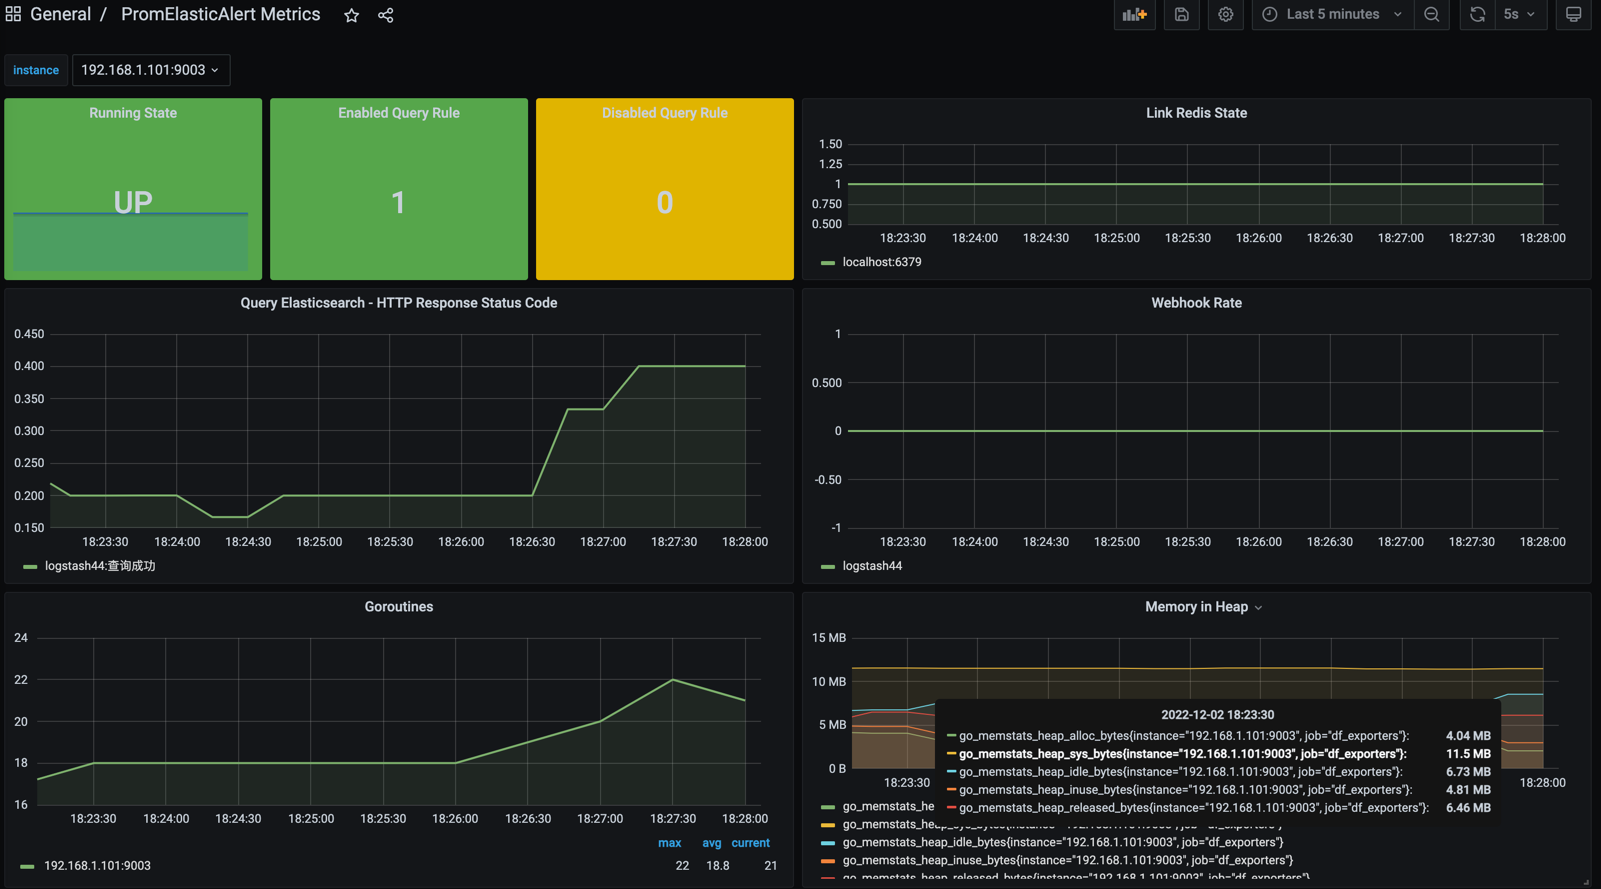Open the Goroutines panel title
Image resolution: width=1601 pixels, height=889 pixels.
tap(399, 607)
